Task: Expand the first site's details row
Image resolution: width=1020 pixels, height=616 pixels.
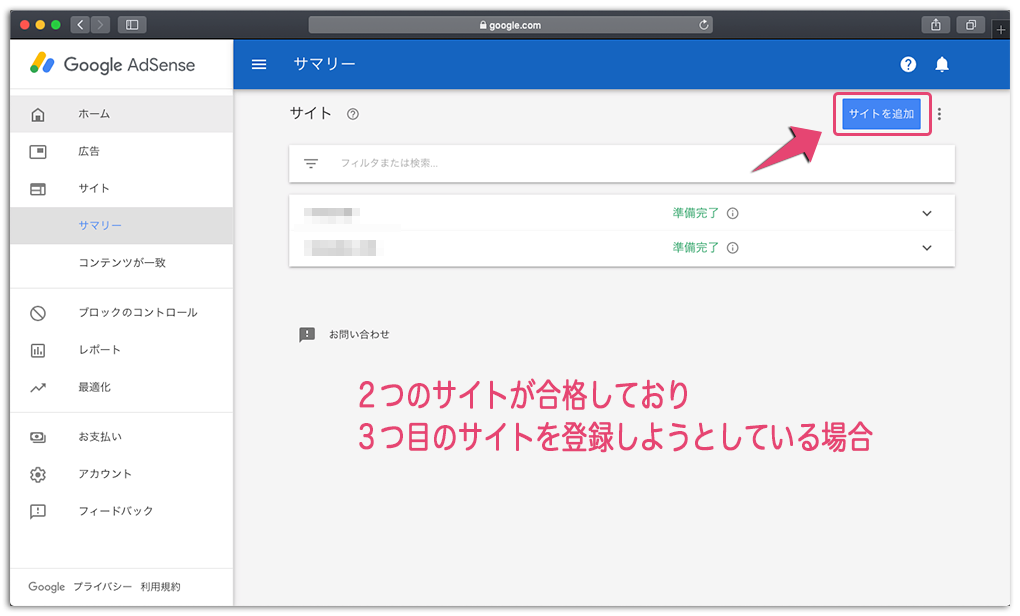Action: click(x=926, y=213)
